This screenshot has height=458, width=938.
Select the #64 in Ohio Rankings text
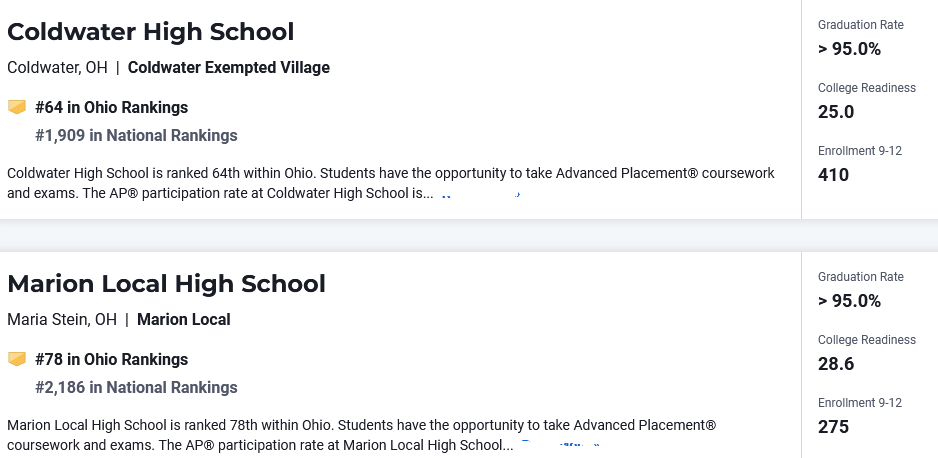click(111, 108)
